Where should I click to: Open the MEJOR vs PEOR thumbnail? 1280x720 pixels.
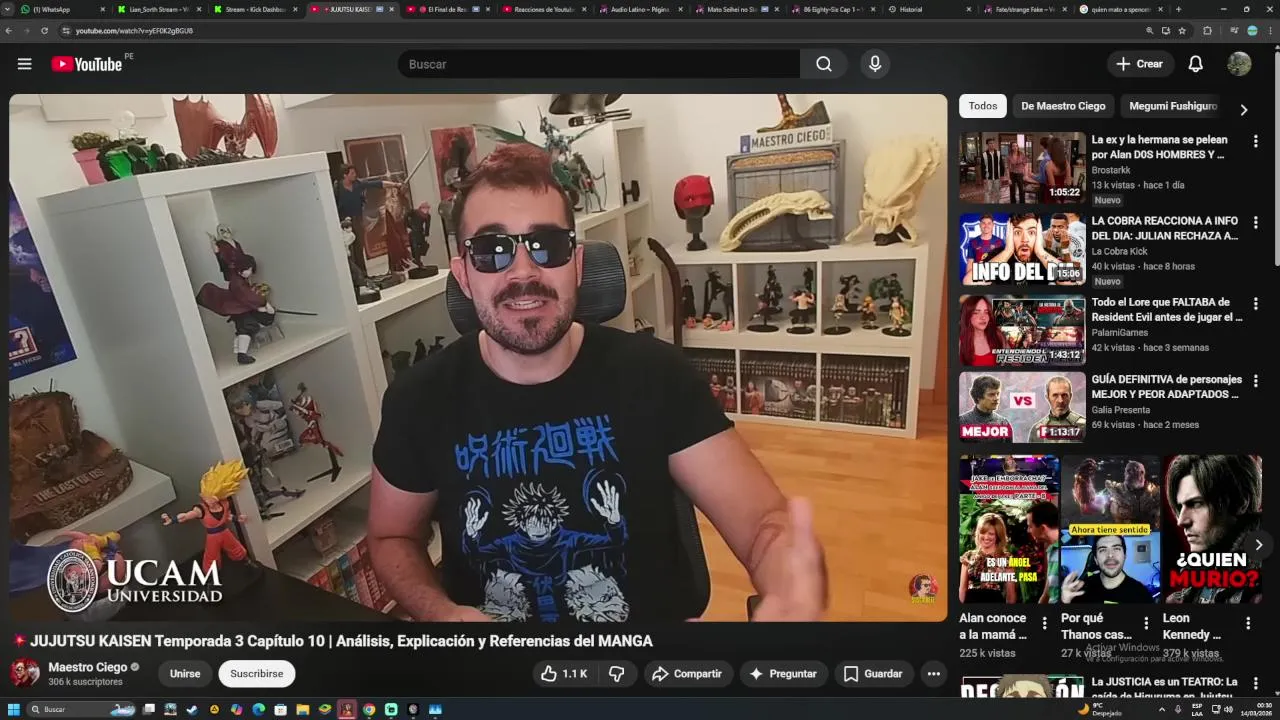(x=1022, y=408)
